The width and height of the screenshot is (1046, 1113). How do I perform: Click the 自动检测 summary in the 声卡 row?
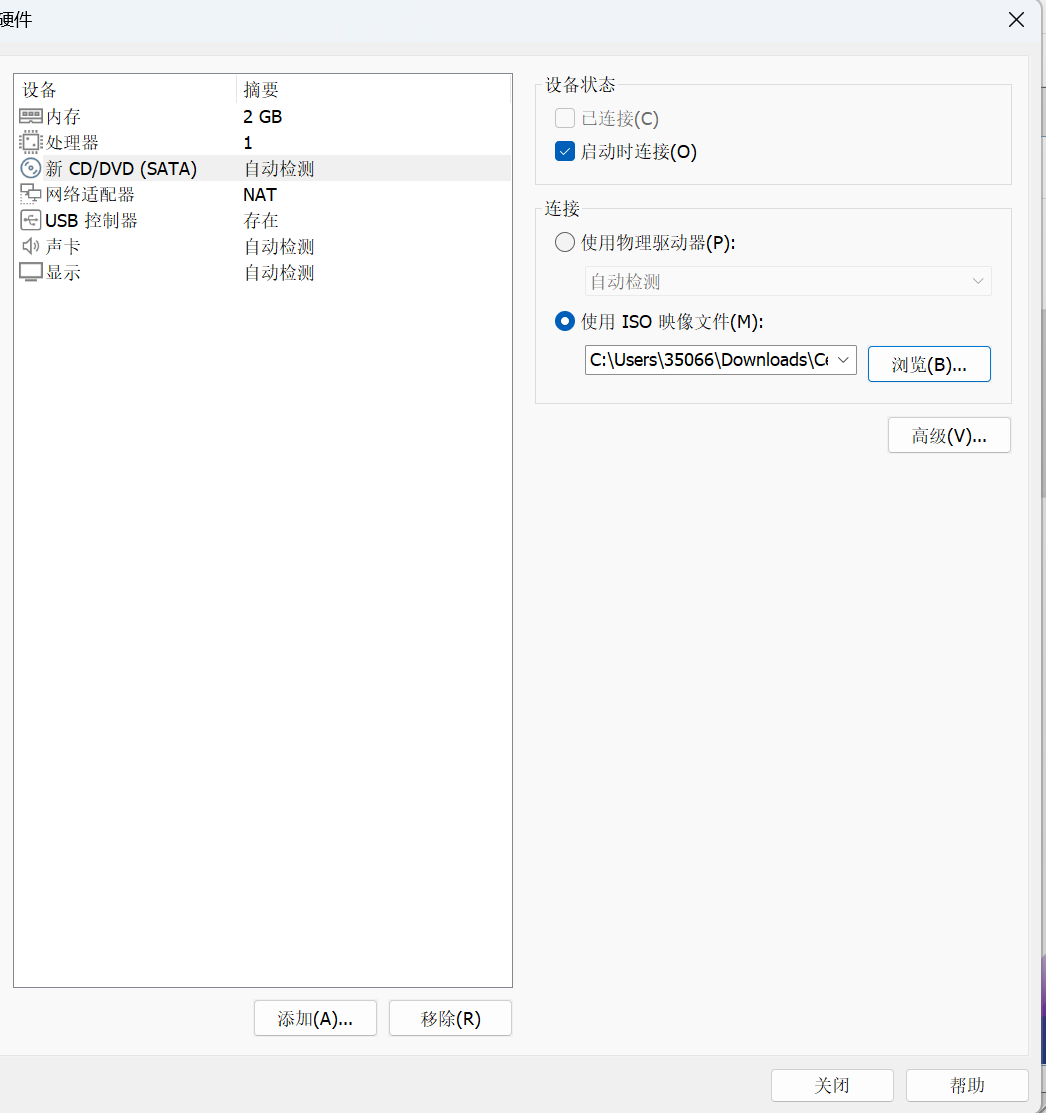tap(279, 246)
